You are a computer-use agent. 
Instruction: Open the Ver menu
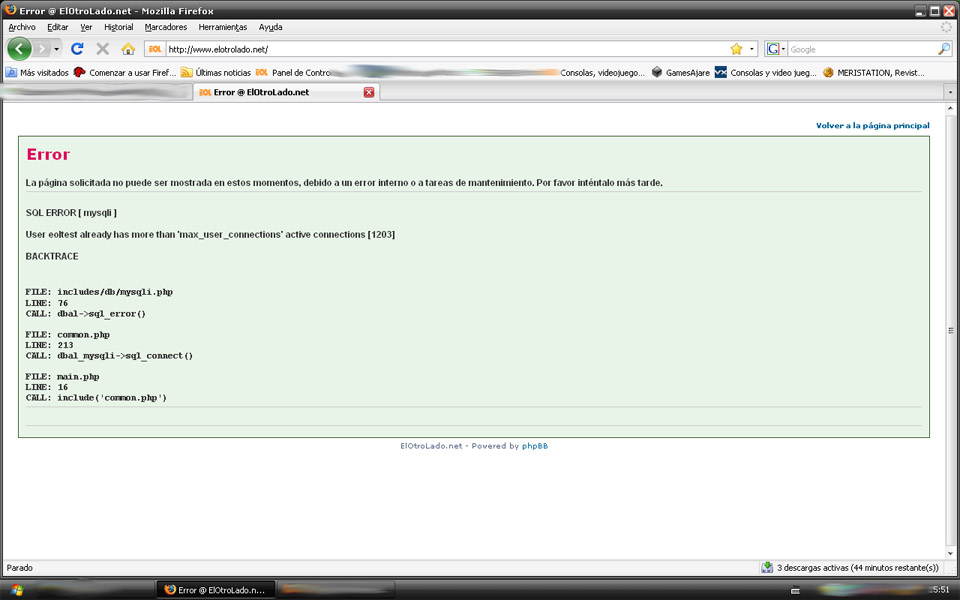coord(86,27)
